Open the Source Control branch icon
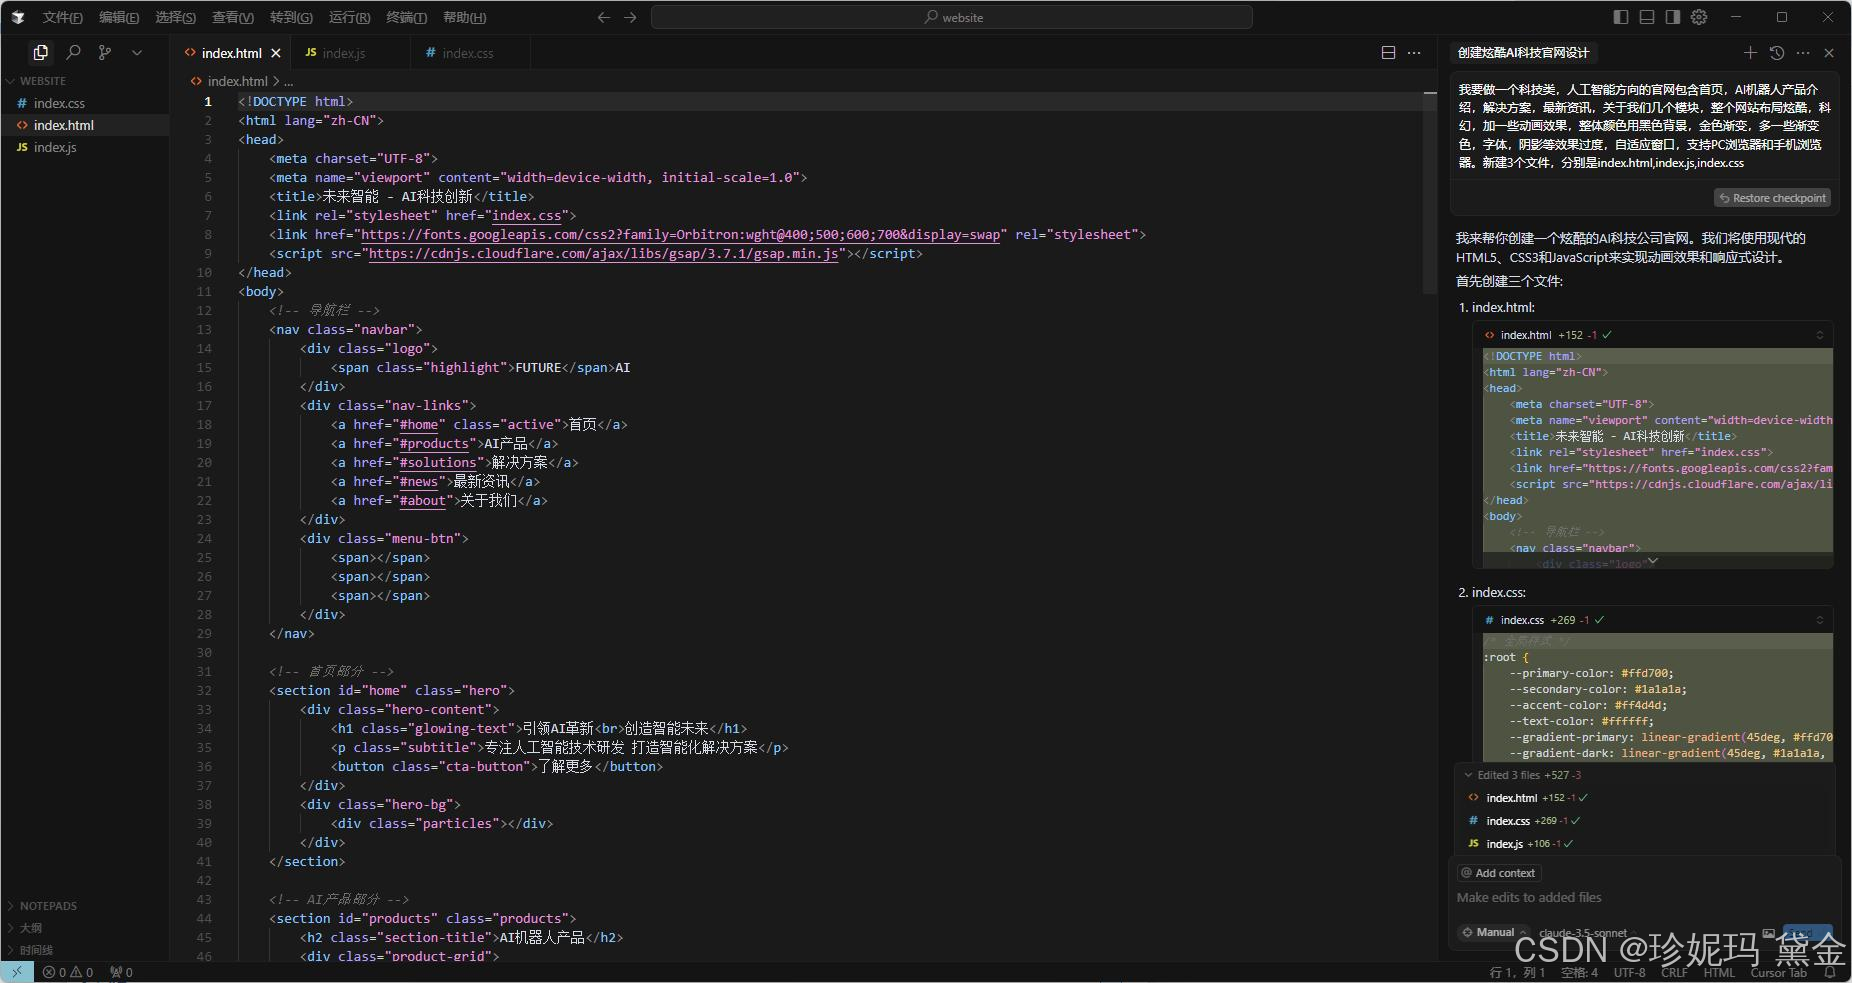The height and width of the screenshot is (983, 1852). tap(105, 52)
